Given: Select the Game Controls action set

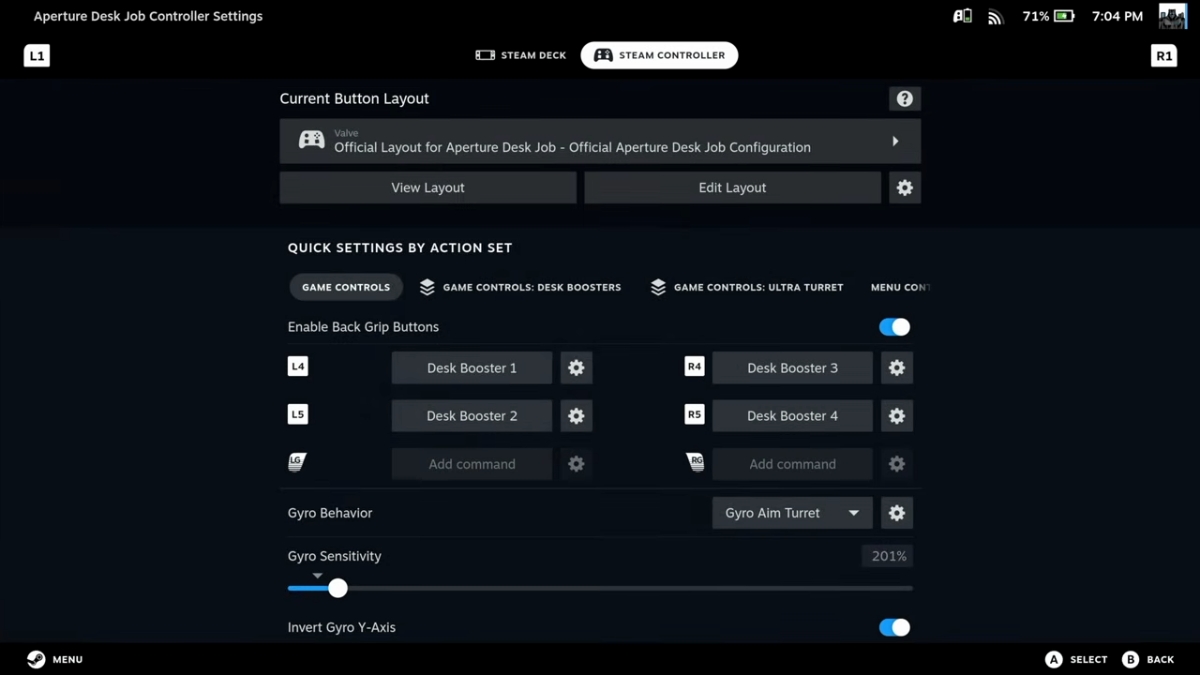Looking at the screenshot, I should coord(346,287).
